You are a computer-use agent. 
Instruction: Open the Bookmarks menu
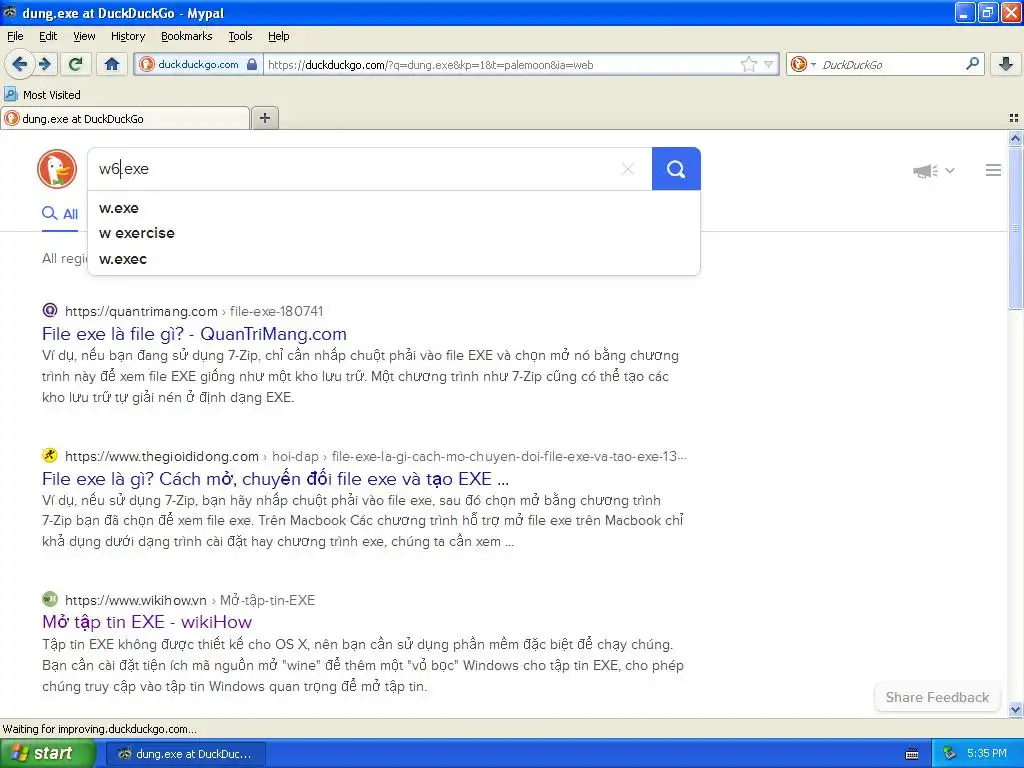tap(186, 37)
